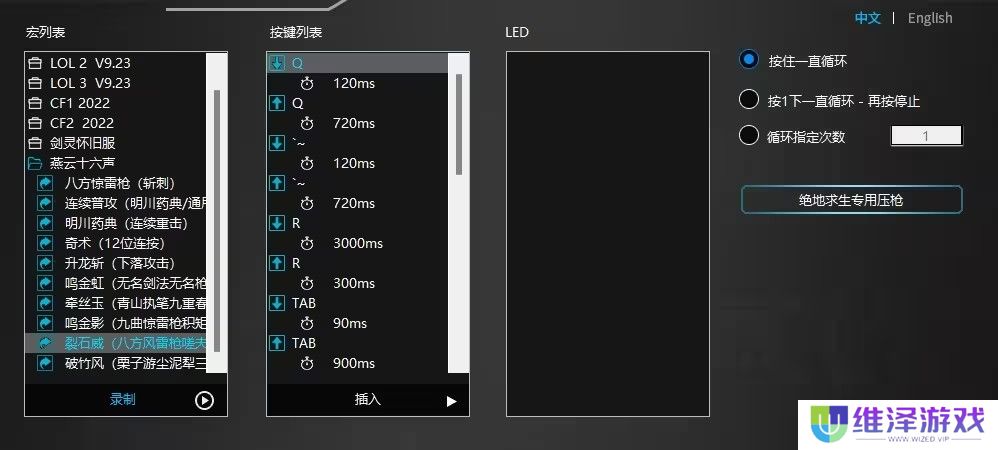Click the stopwatch icon beside 900ms

[307, 363]
